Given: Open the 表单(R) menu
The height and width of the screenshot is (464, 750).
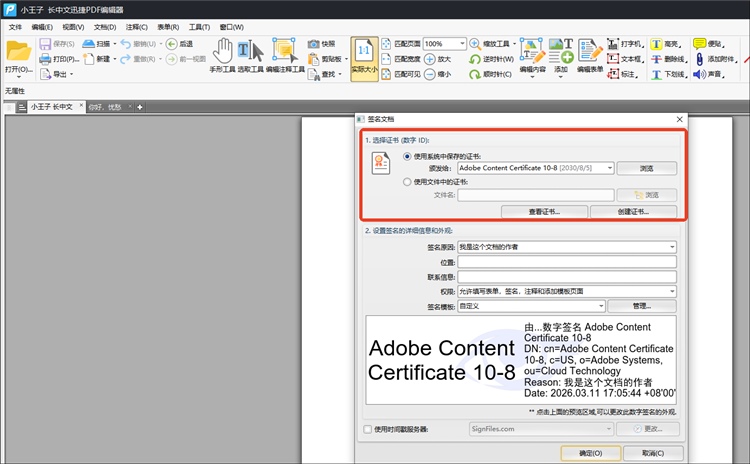Looking at the screenshot, I should tap(168, 27).
